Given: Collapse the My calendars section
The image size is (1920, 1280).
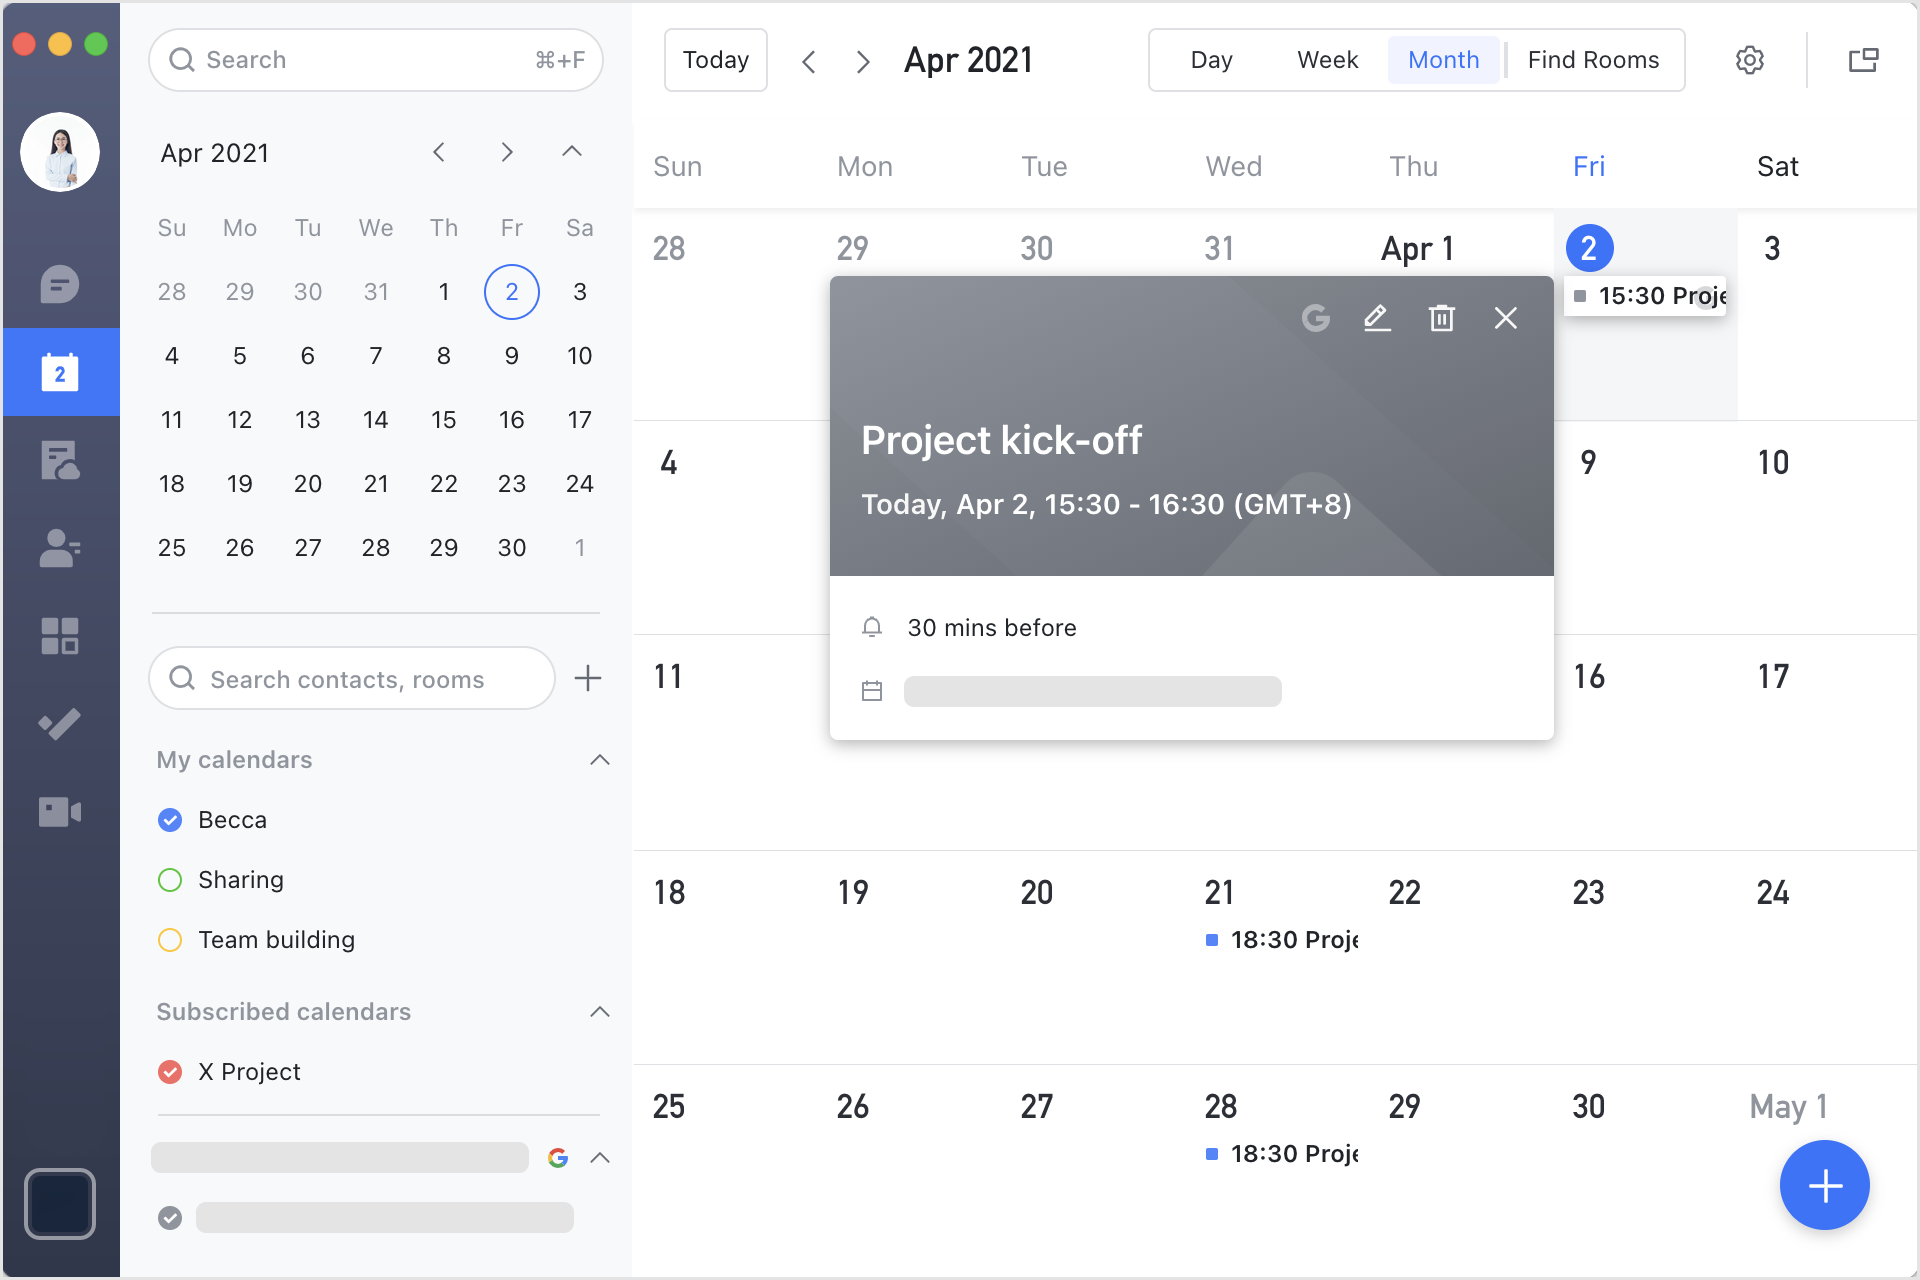Looking at the screenshot, I should (x=599, y=760).
